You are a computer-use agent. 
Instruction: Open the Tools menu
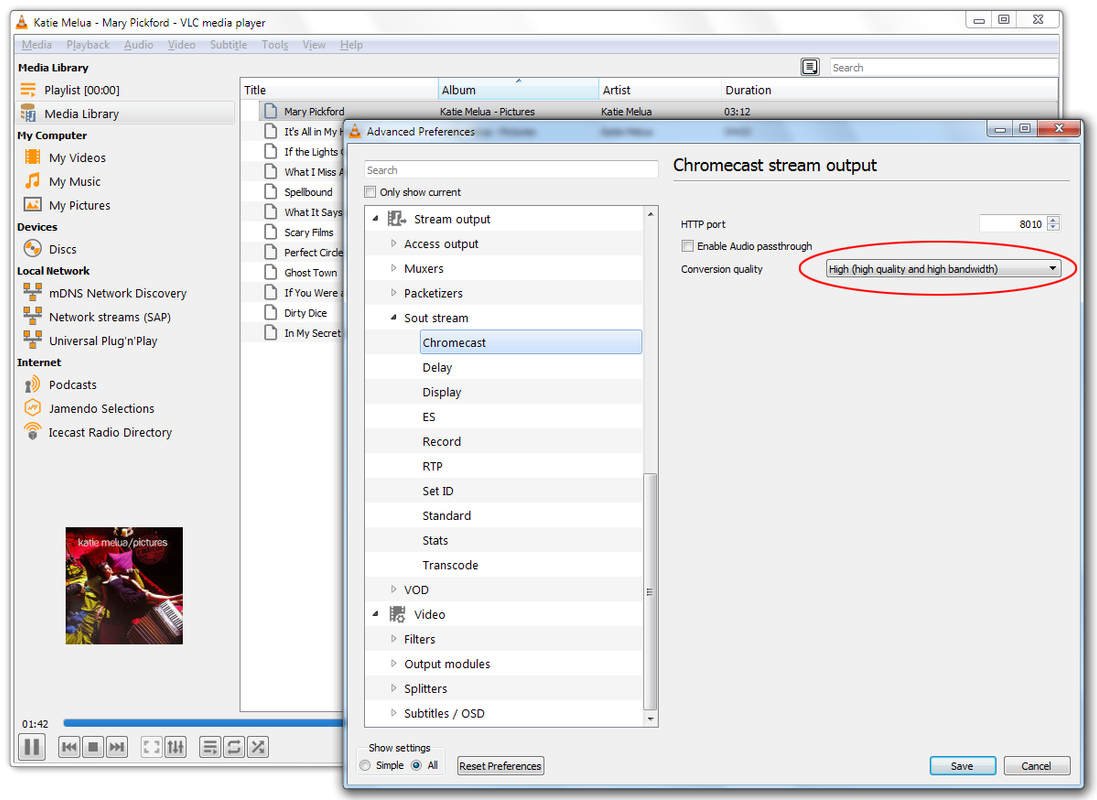tap(275, 45)
